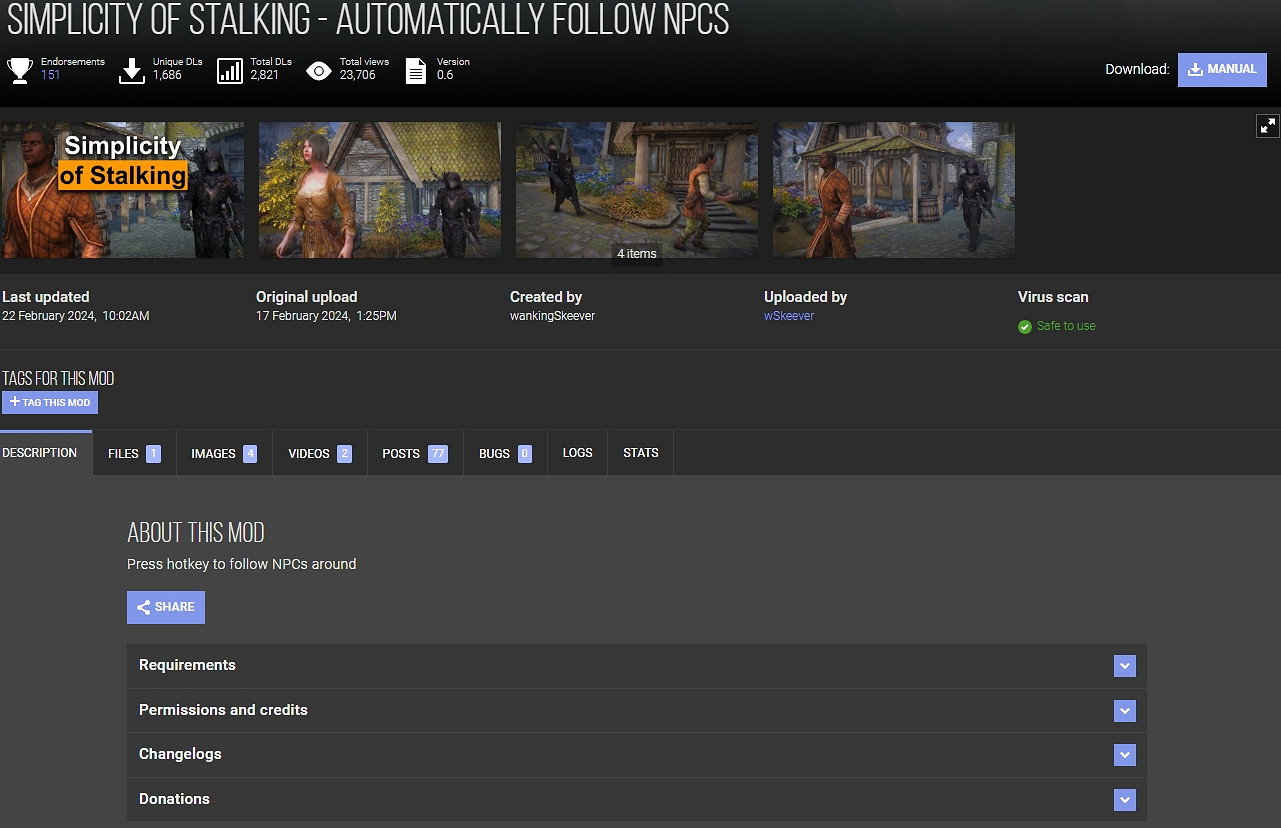Click the endorsements trophy icon
This screenshot has height=828, width=1281.
coord(20,70)
